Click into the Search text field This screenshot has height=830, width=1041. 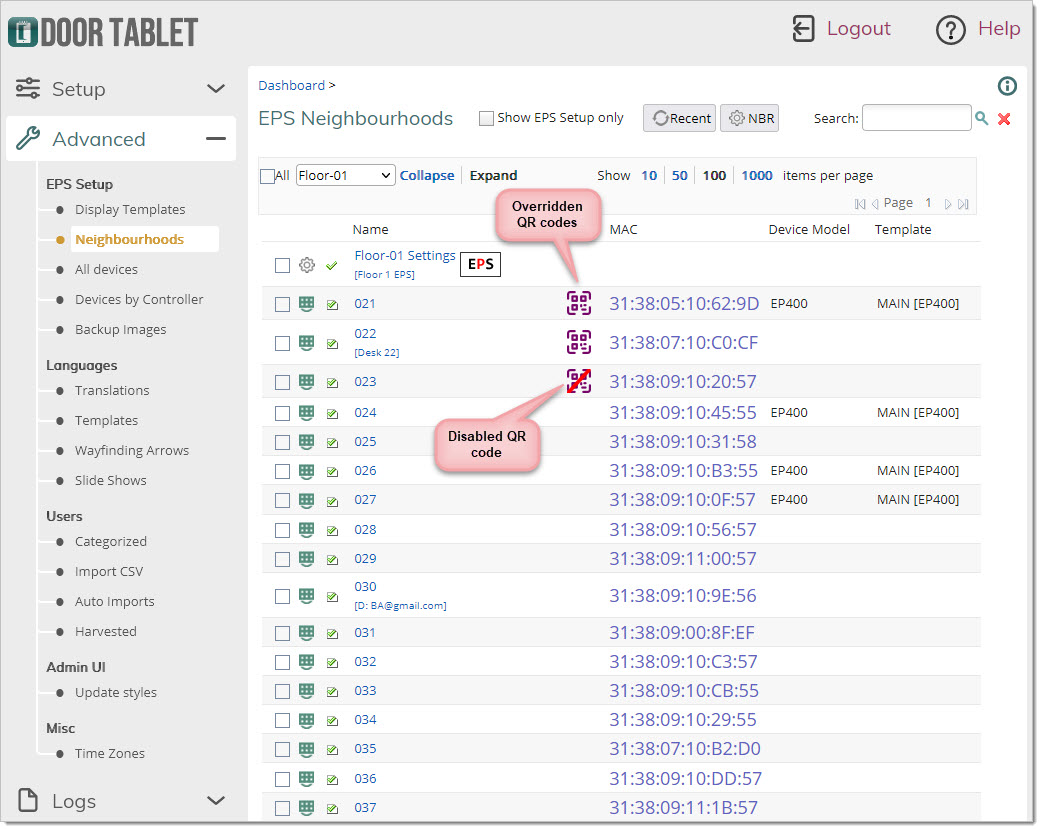[916, 118]
